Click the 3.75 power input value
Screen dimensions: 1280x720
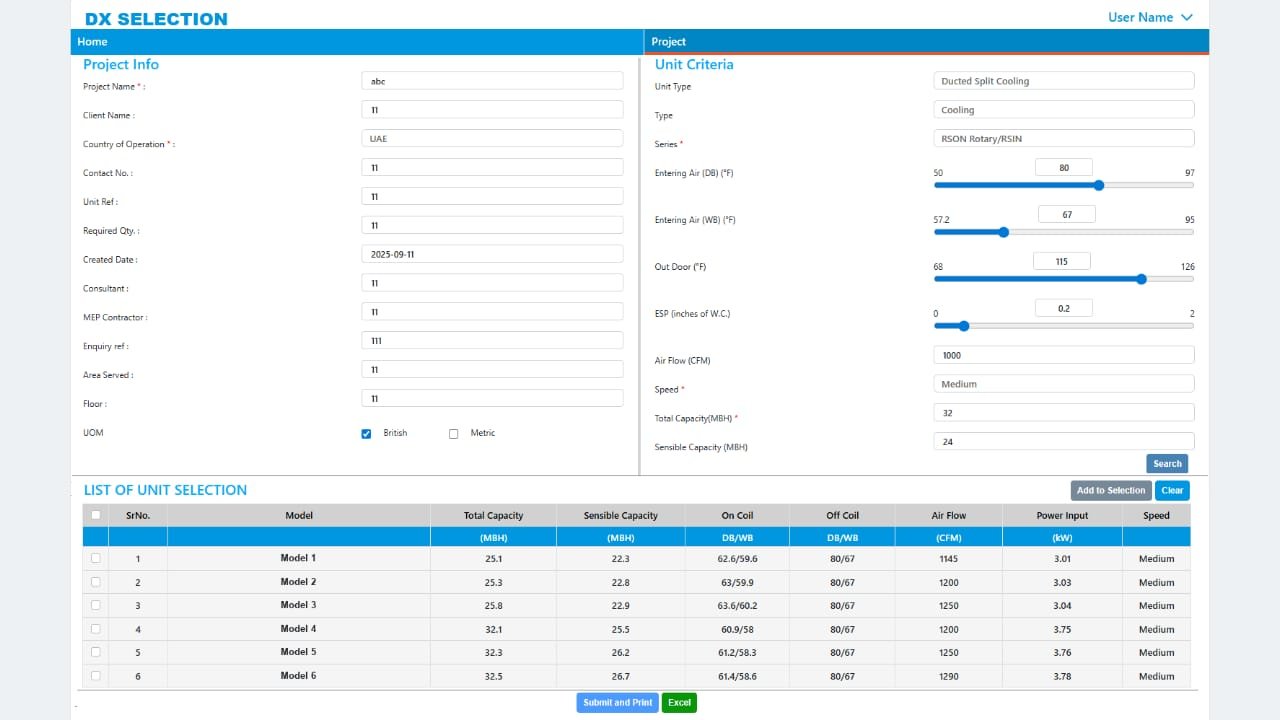point(1062,630)
